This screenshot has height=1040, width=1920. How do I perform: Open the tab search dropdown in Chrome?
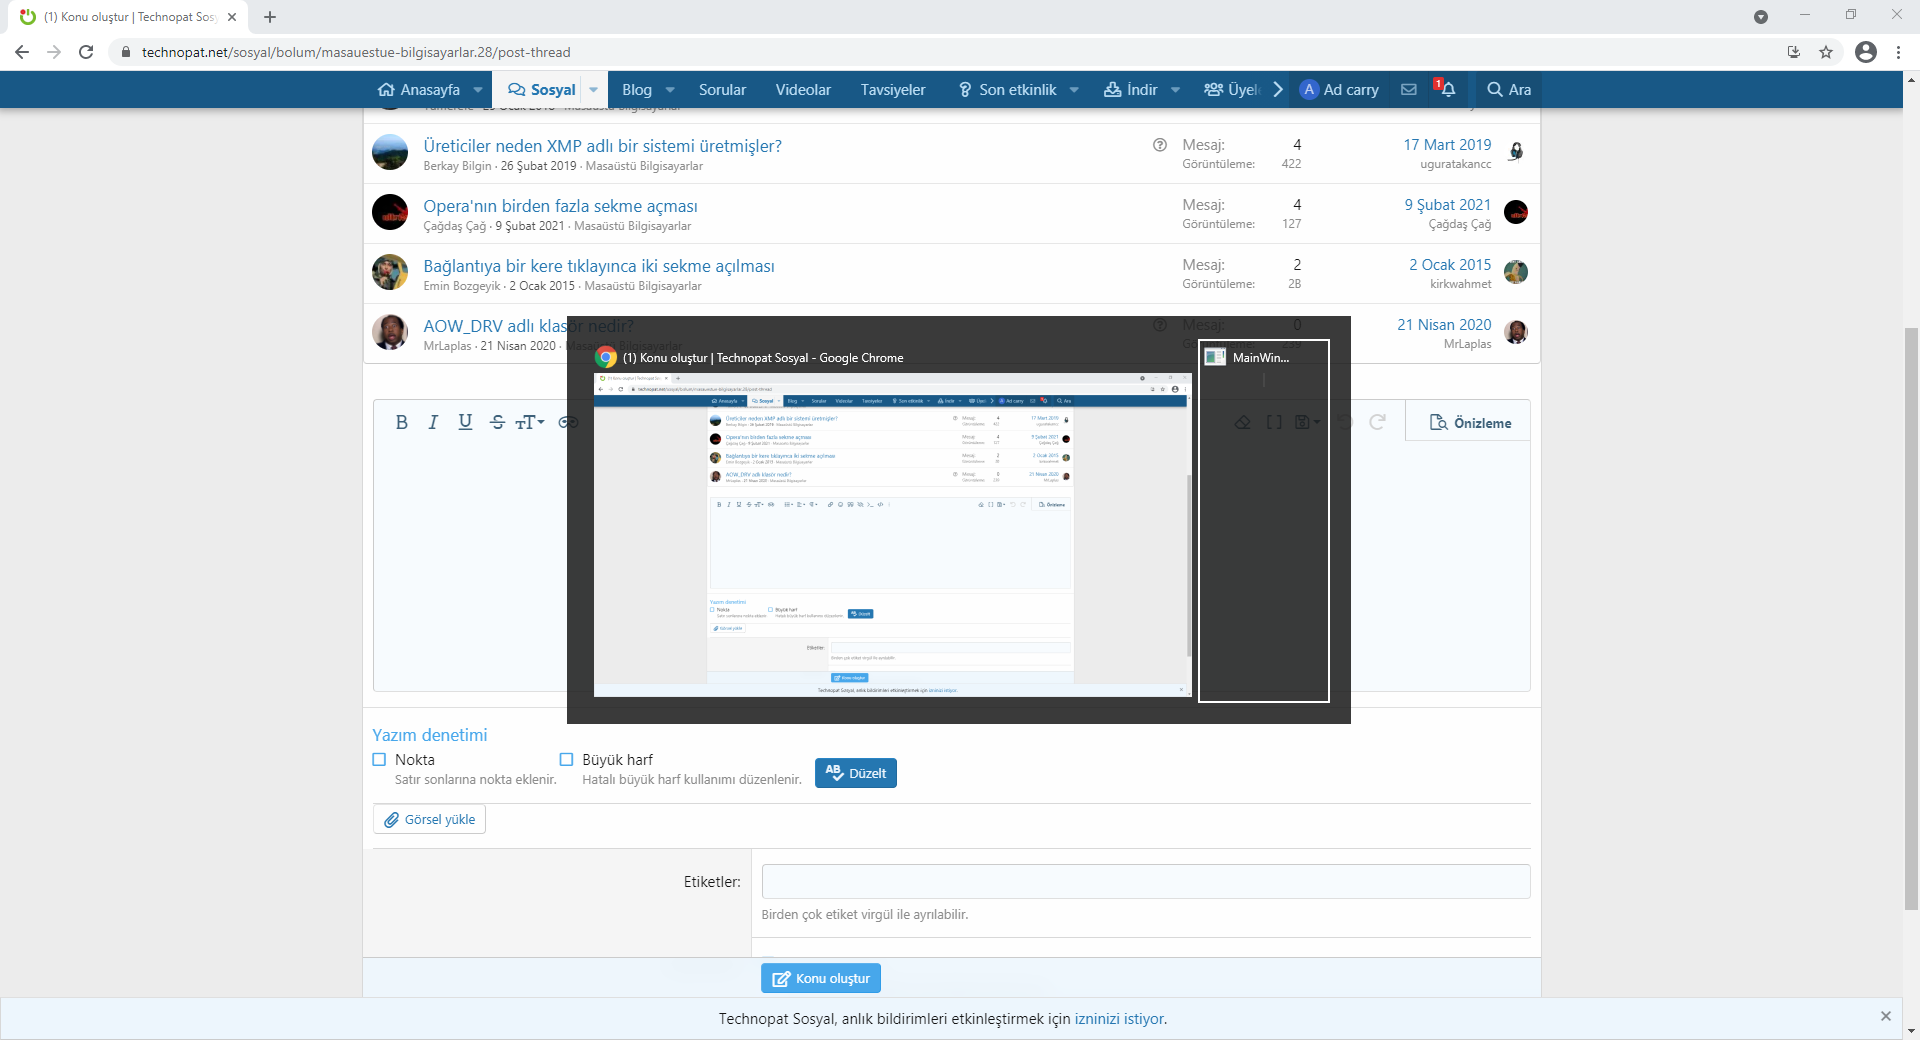point(1761,17)
